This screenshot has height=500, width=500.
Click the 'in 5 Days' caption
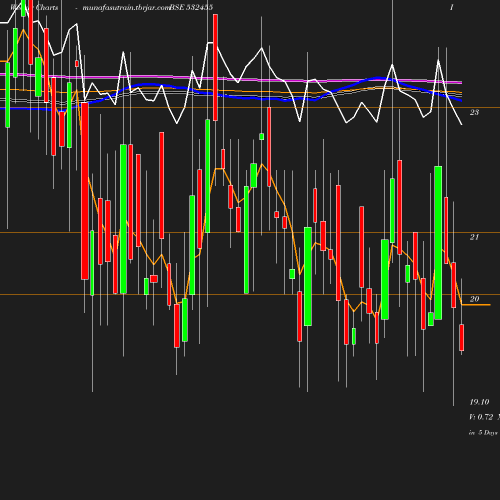pyautogui.click(x=483, y=433)
